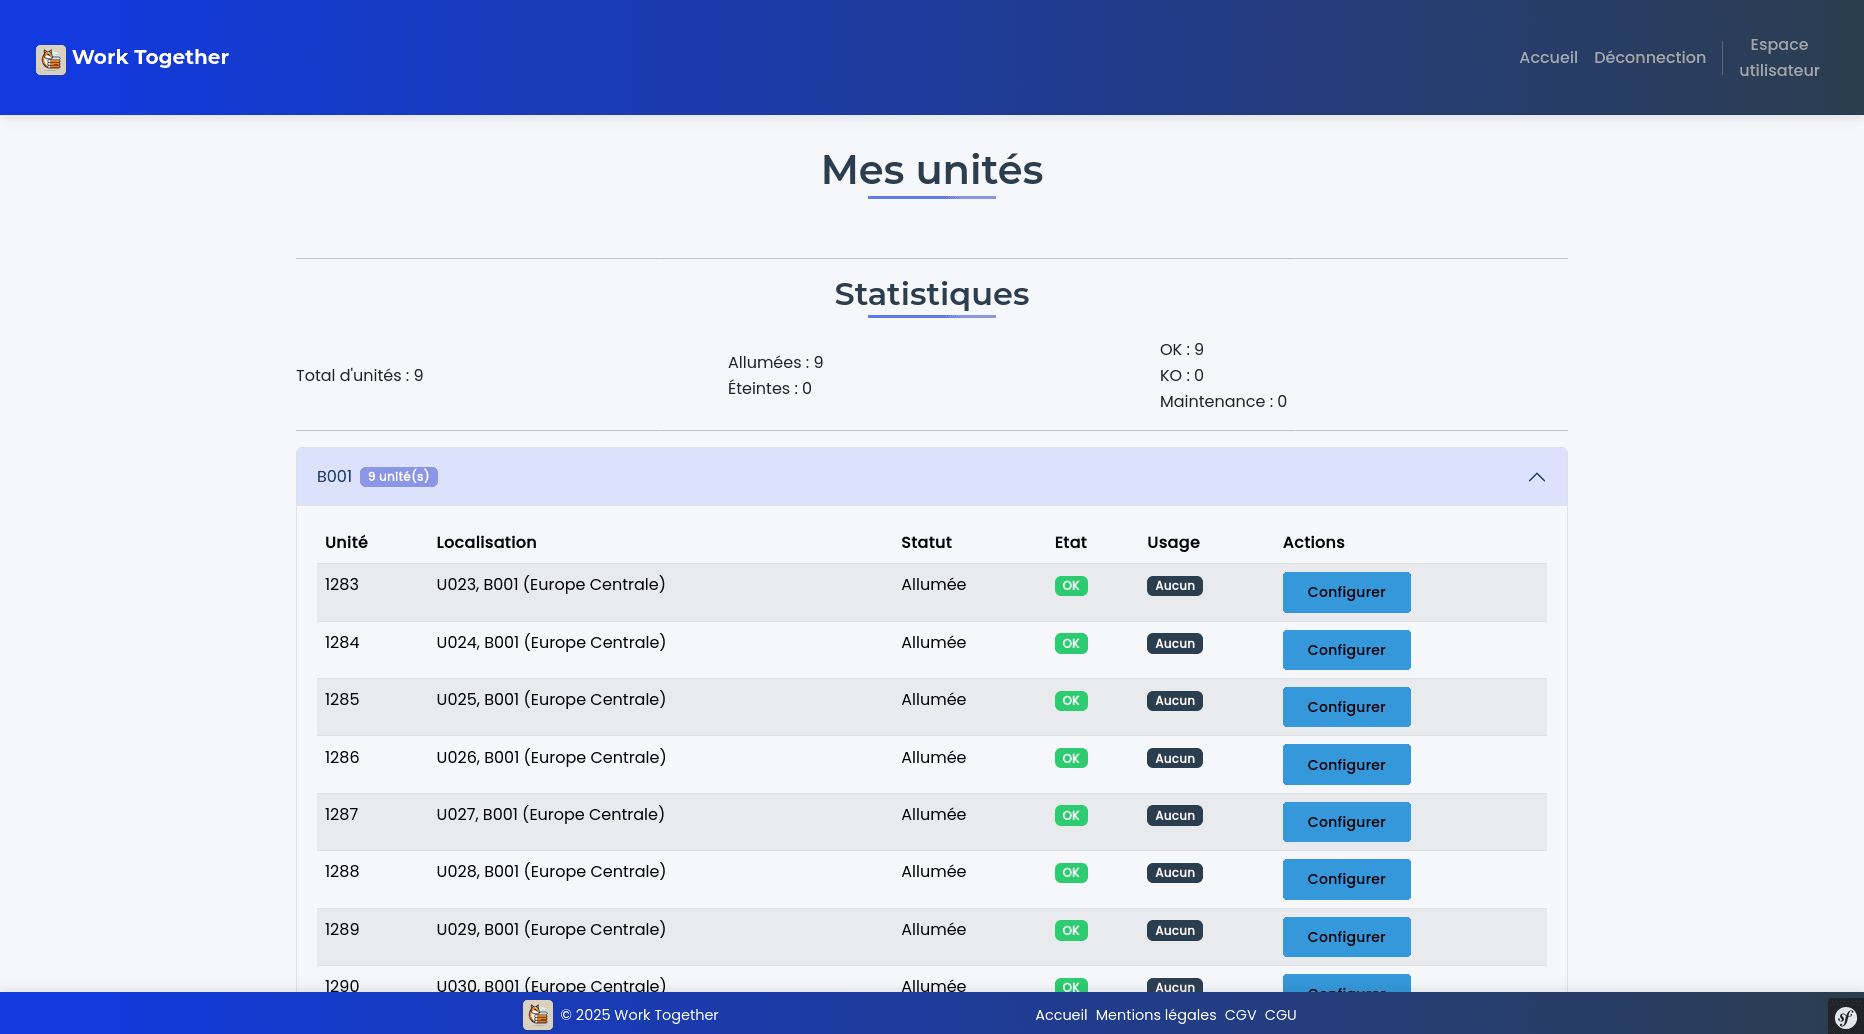This screenshot has height=1034, width=1864.
Task: Click the 9 unité(s) badge
Action: coord(399,477)
